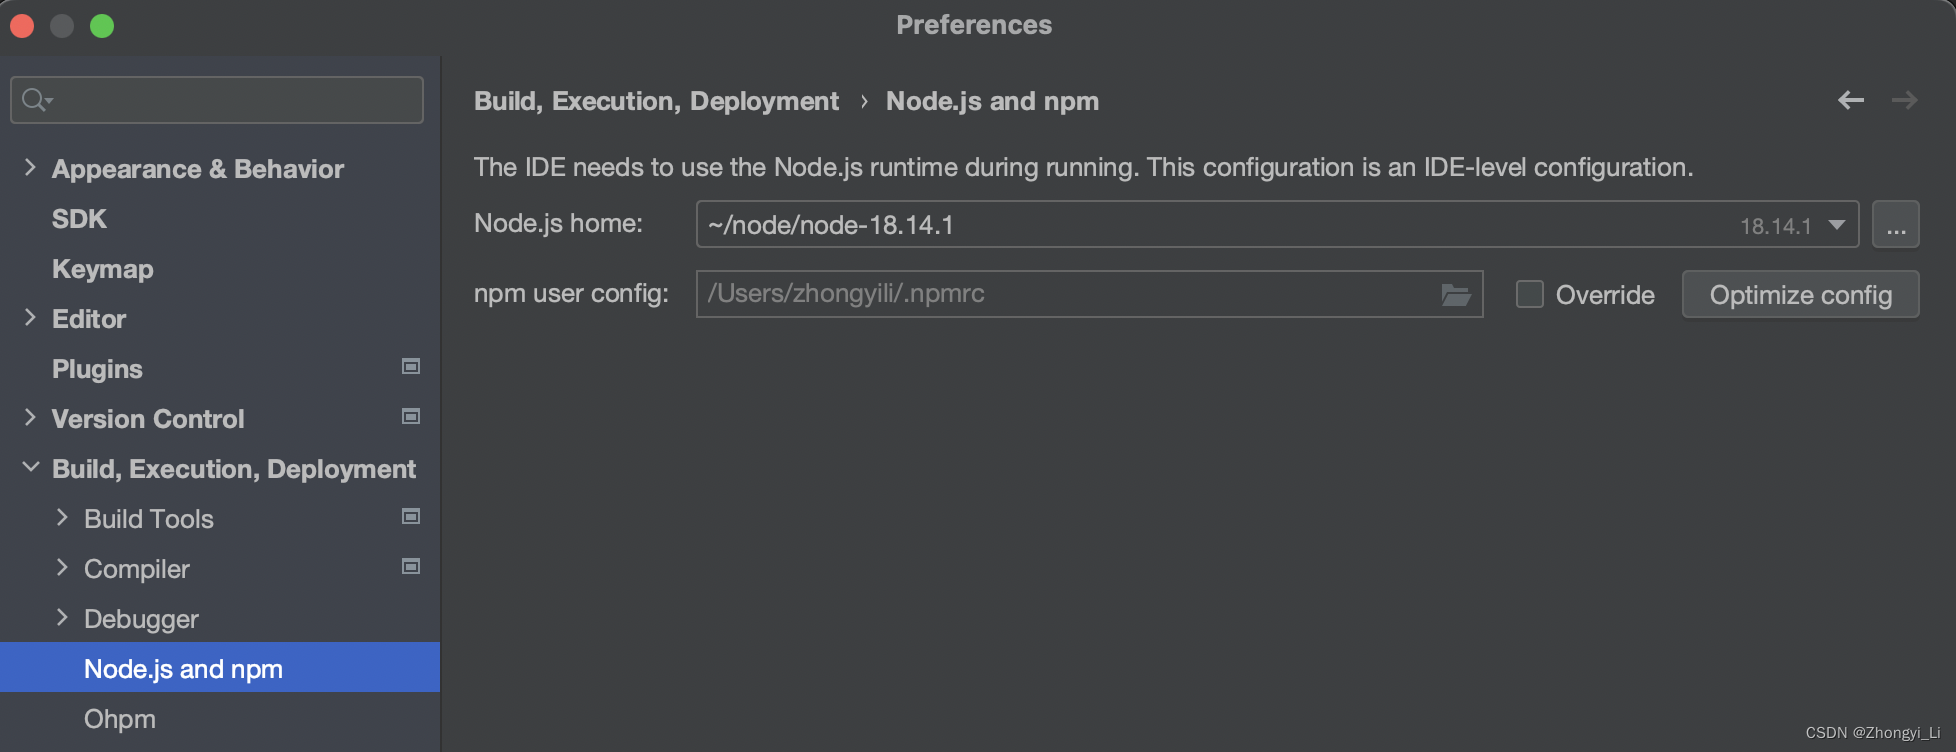
Task: Expand the Compiler node
Action: [x=62, y=567]
